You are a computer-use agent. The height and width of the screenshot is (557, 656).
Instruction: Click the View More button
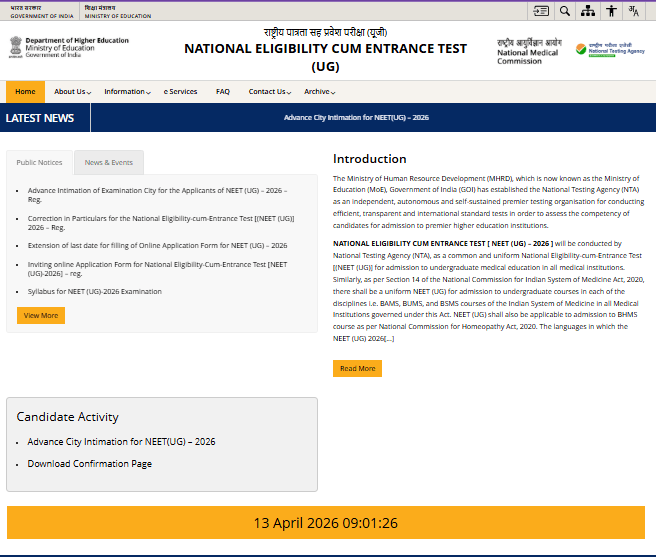[41, 316]
